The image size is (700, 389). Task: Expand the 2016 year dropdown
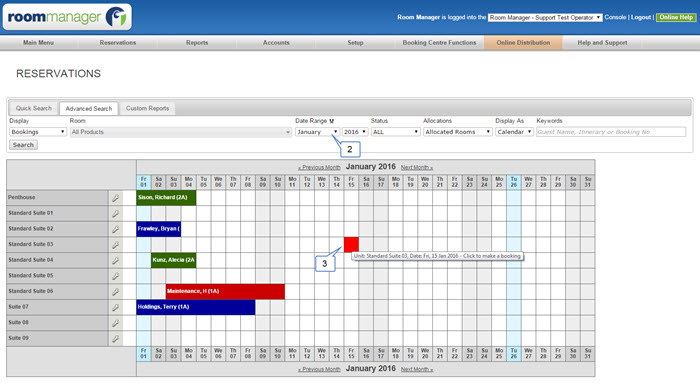click(355, 132)
